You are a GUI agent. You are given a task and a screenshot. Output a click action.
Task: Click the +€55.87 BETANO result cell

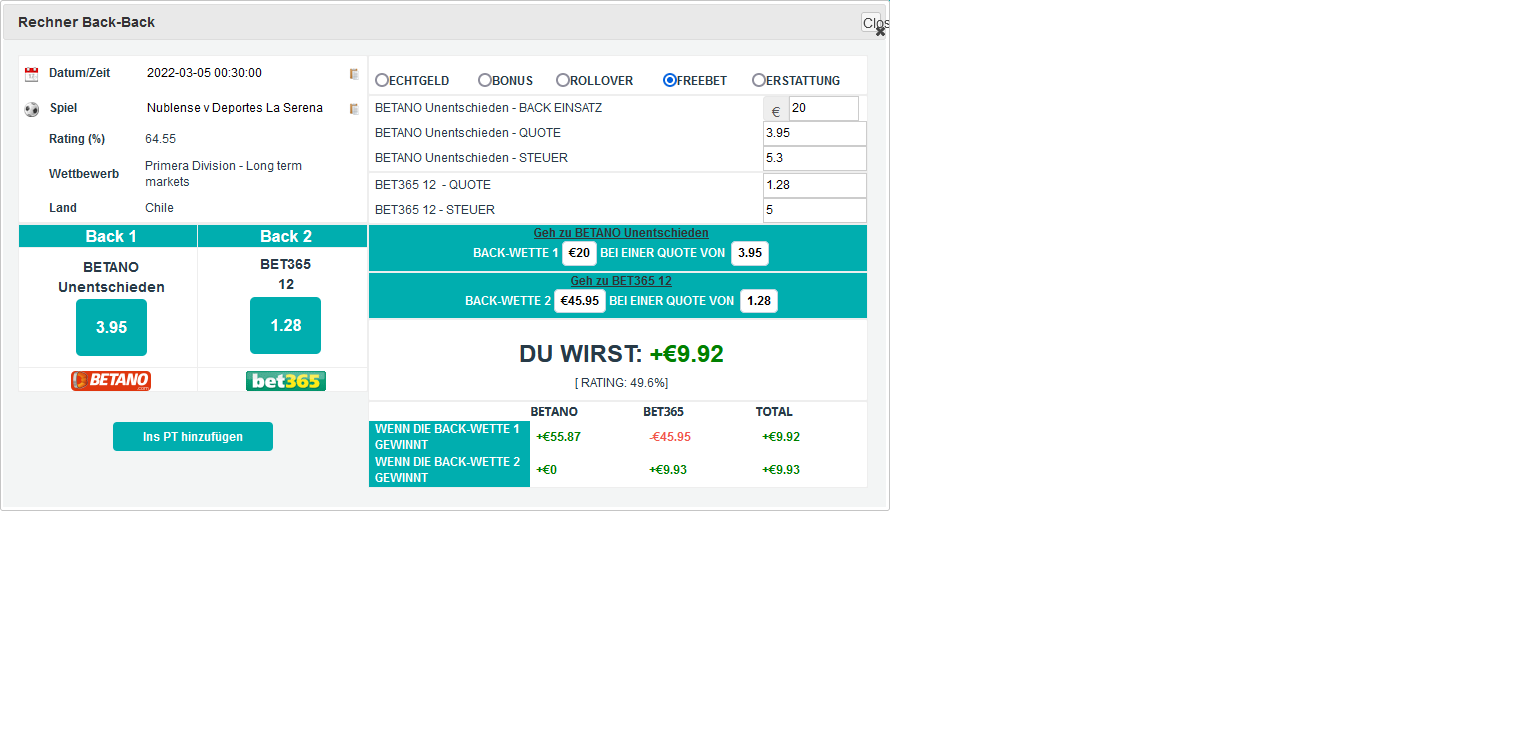click(559, 437)
